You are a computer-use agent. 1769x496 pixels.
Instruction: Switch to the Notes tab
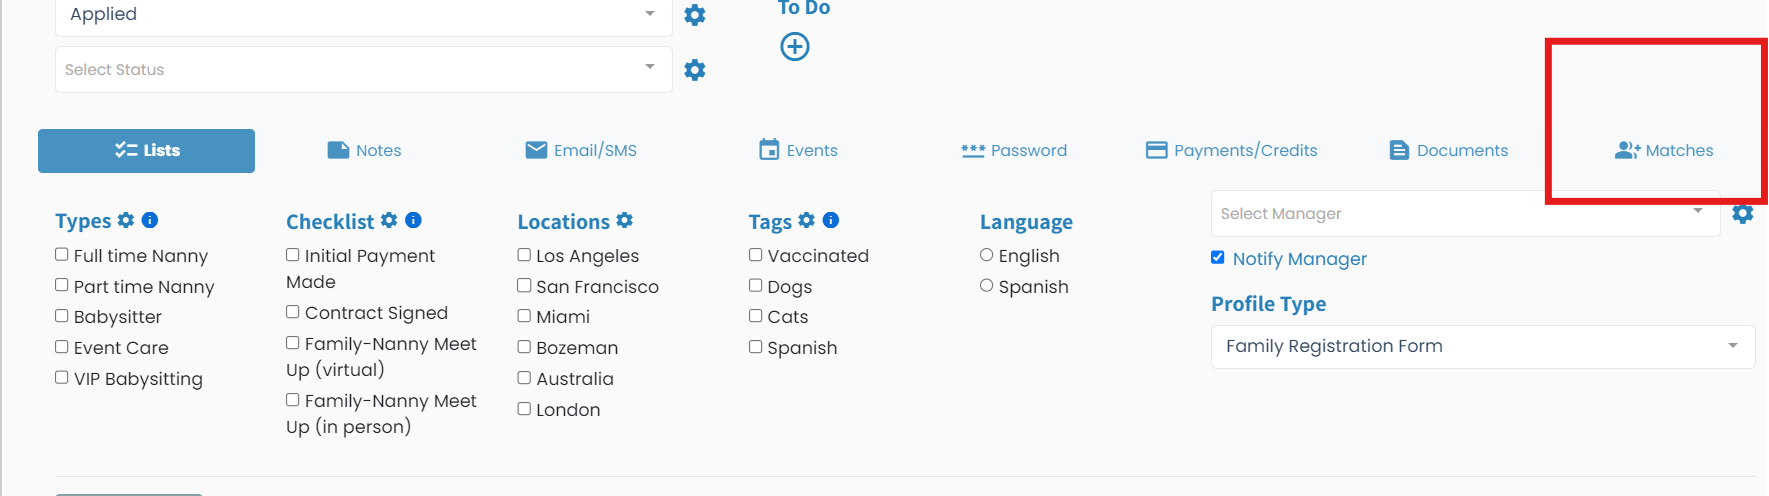tap(365, 151)
